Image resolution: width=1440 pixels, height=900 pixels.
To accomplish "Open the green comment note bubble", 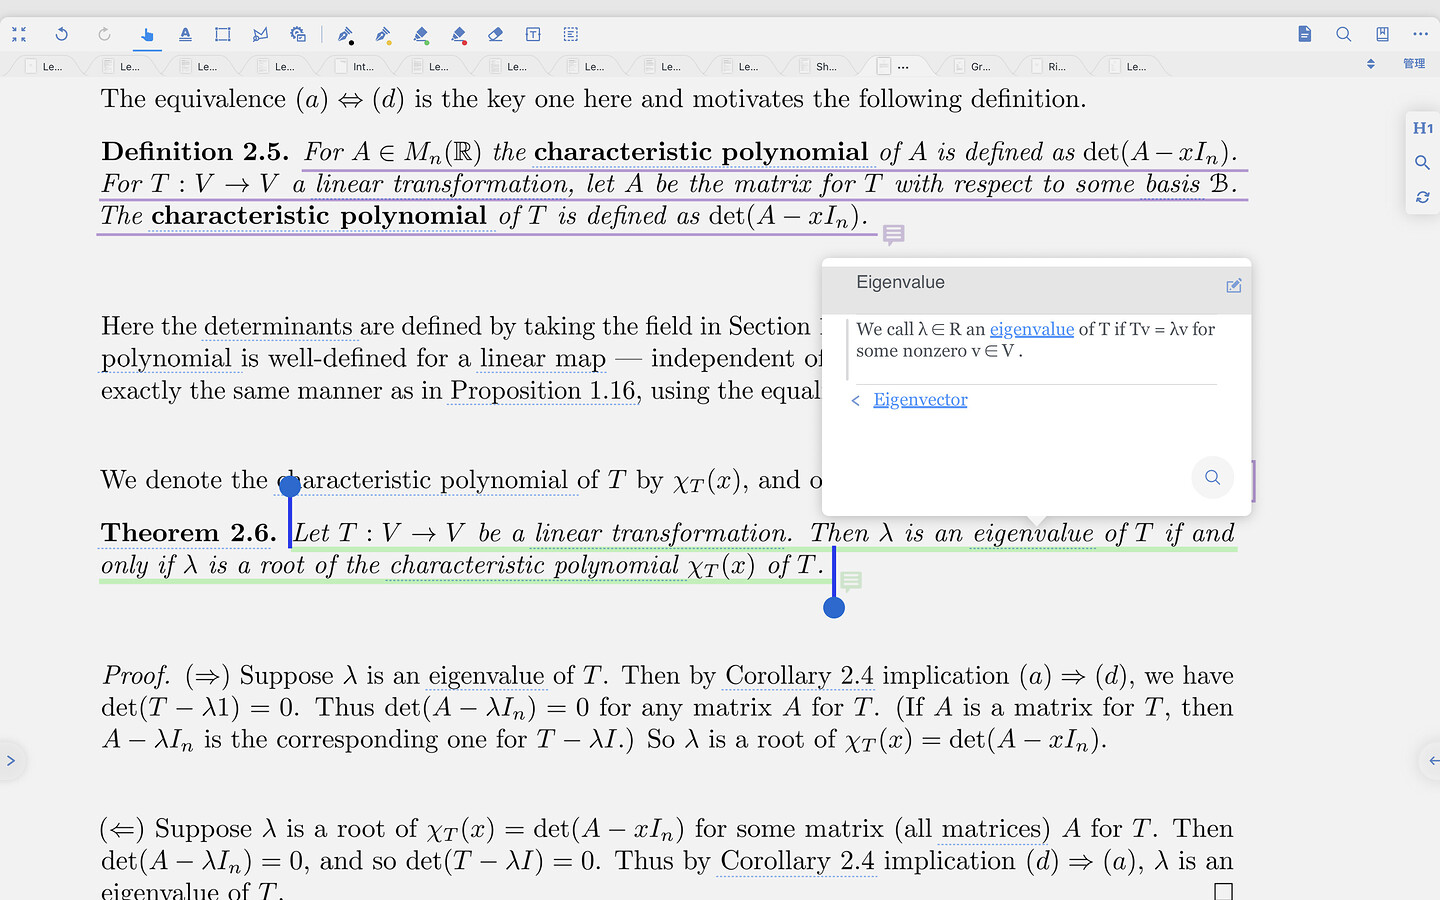I will click(x=851, y=581).
